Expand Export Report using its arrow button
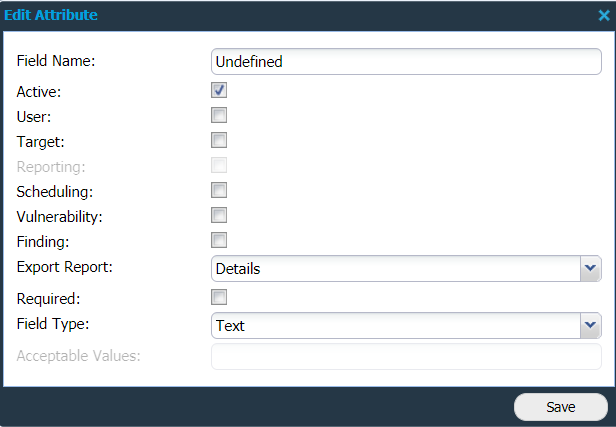This screenshot has width=616, height=427. tap(591, 268)
